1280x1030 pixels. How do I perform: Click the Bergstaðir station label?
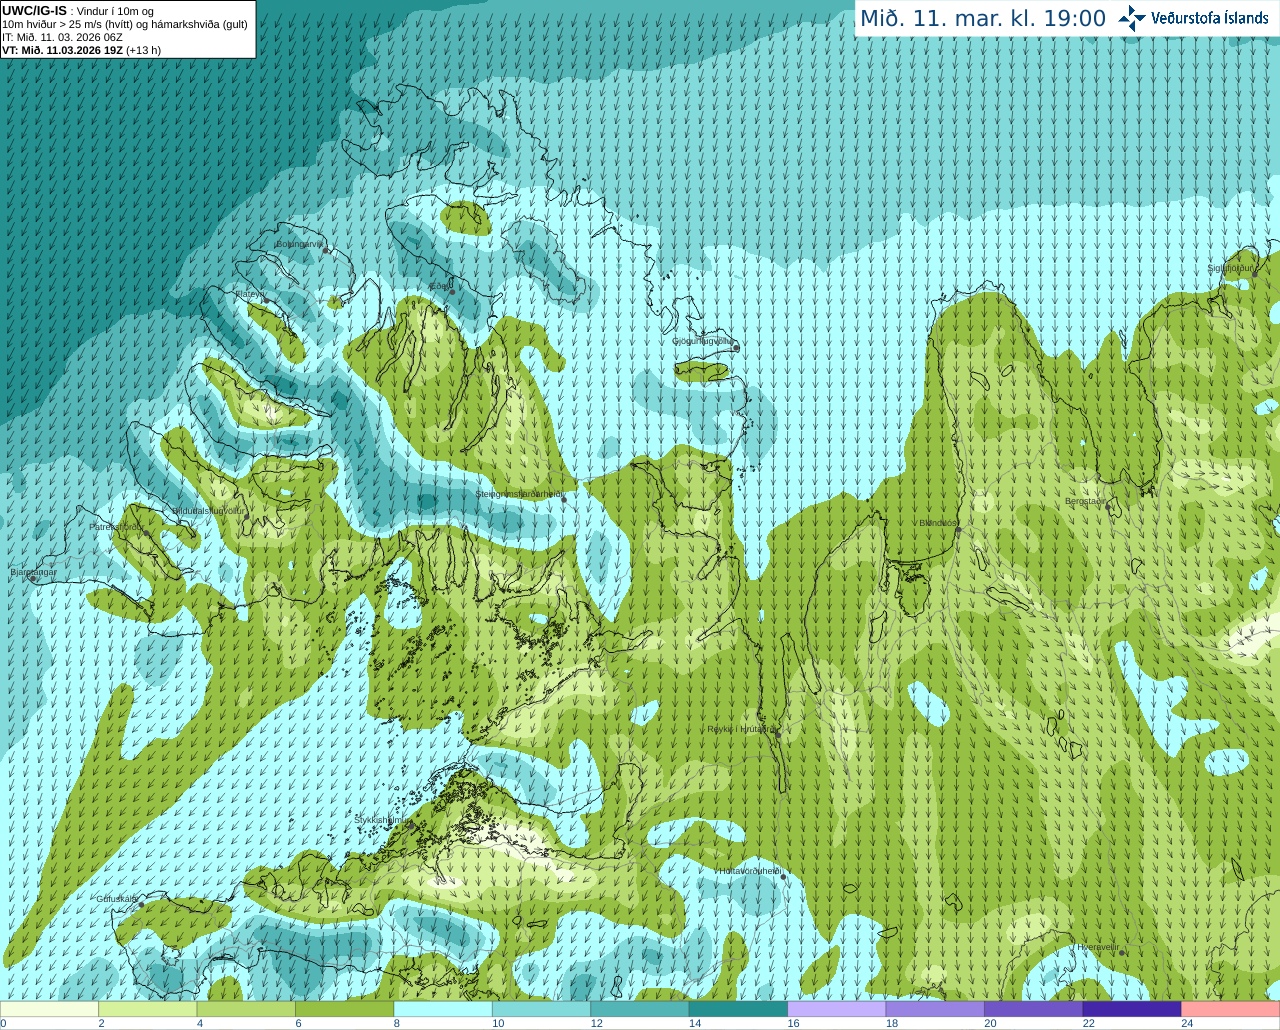[x=1087, y=501]
